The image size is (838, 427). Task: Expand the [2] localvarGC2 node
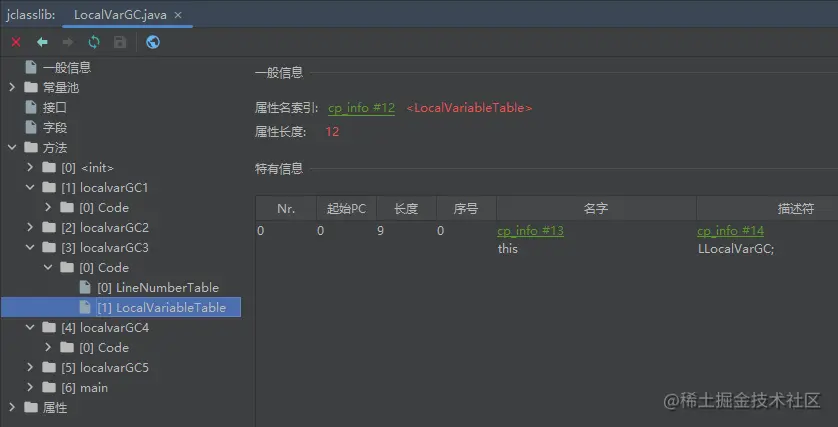(30, 228)
